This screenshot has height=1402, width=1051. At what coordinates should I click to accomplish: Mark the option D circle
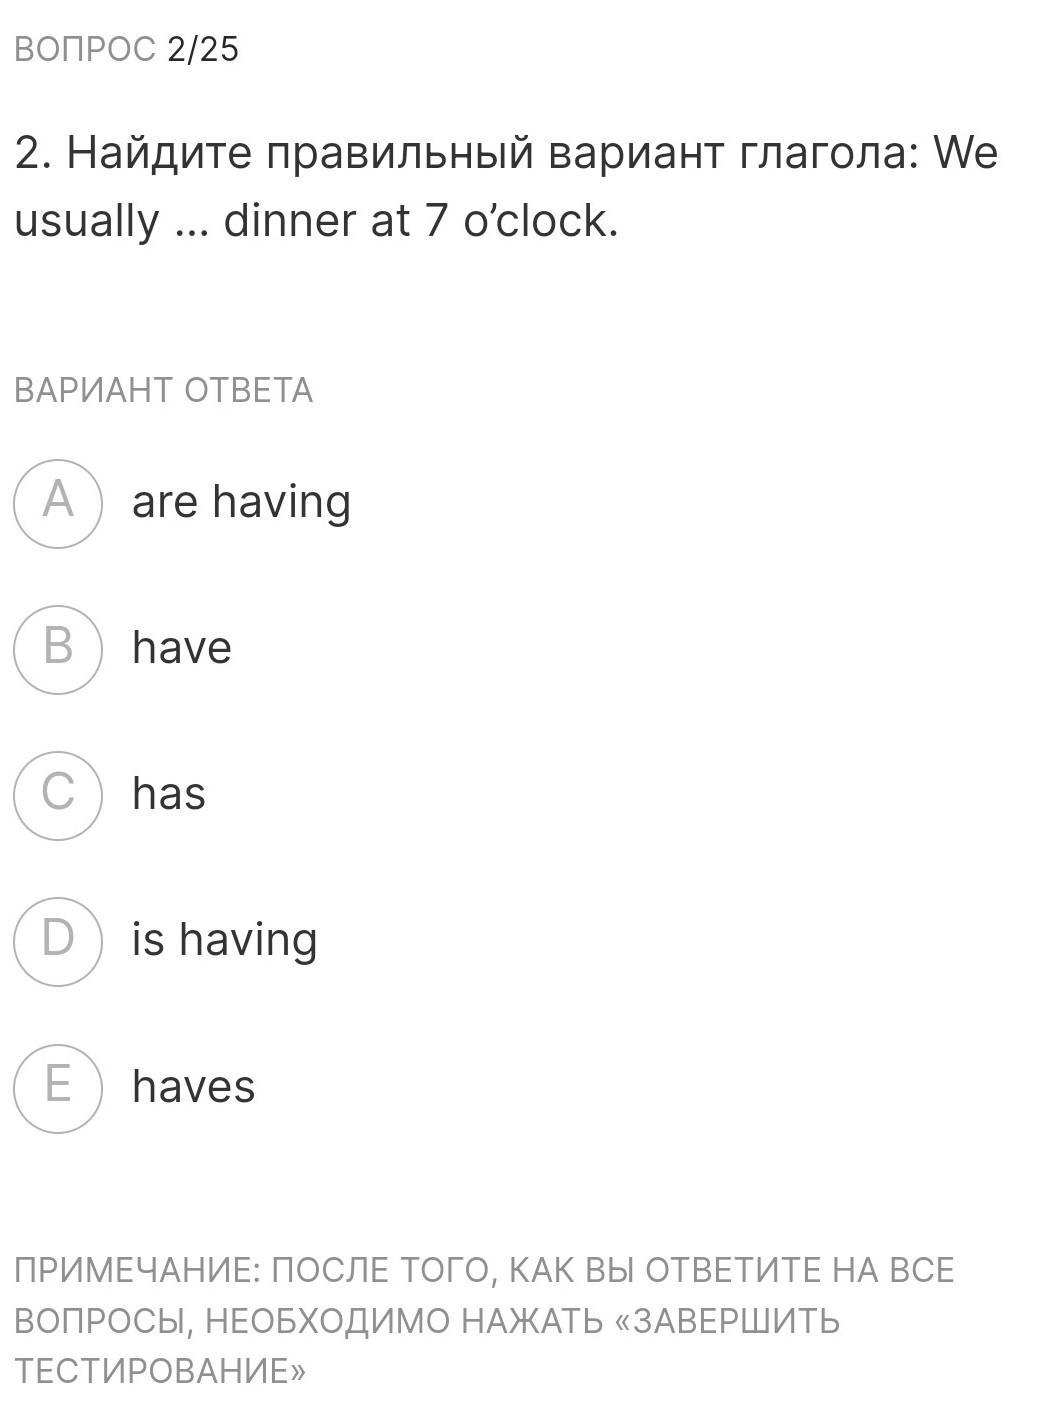pos(58,941)
